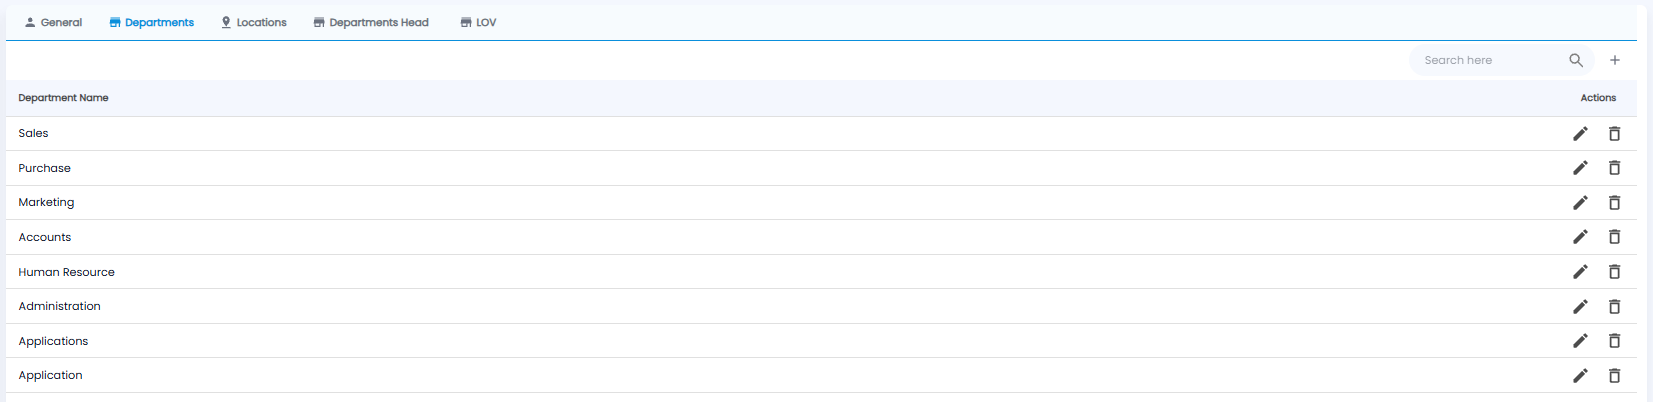Edit the Applications department row
The height and width of the screenshot is (402, 1653).
[1580, 341]
